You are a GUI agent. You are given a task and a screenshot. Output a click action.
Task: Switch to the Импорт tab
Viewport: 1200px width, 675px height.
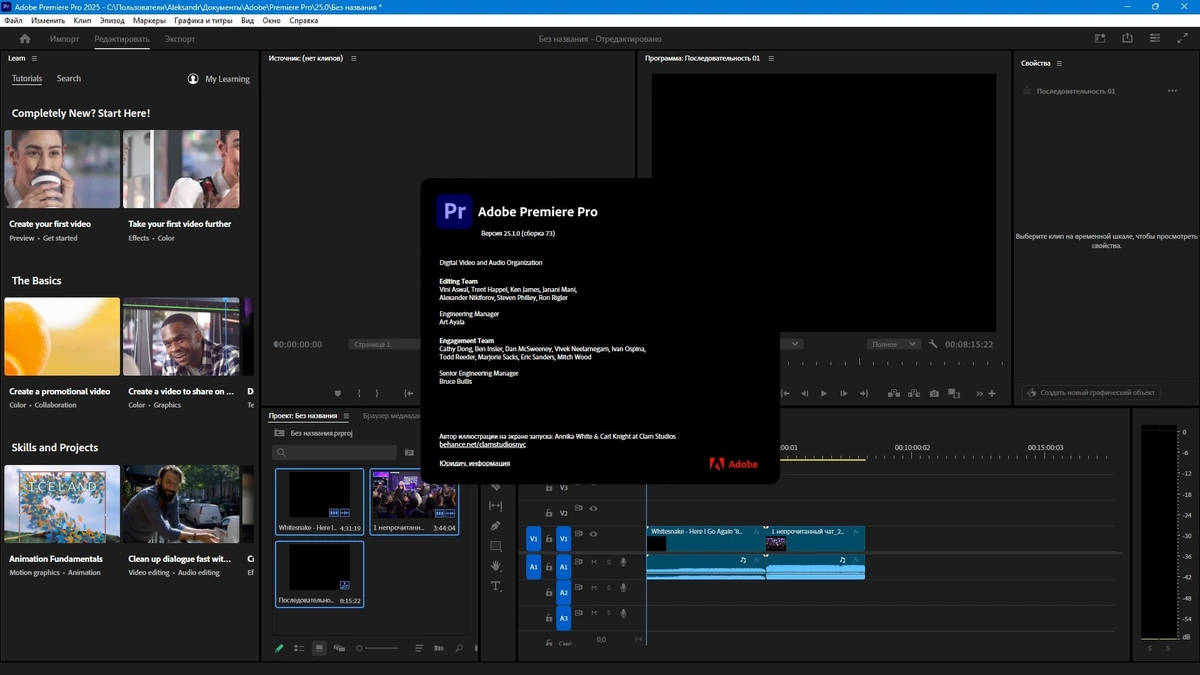tap(64, 39)
